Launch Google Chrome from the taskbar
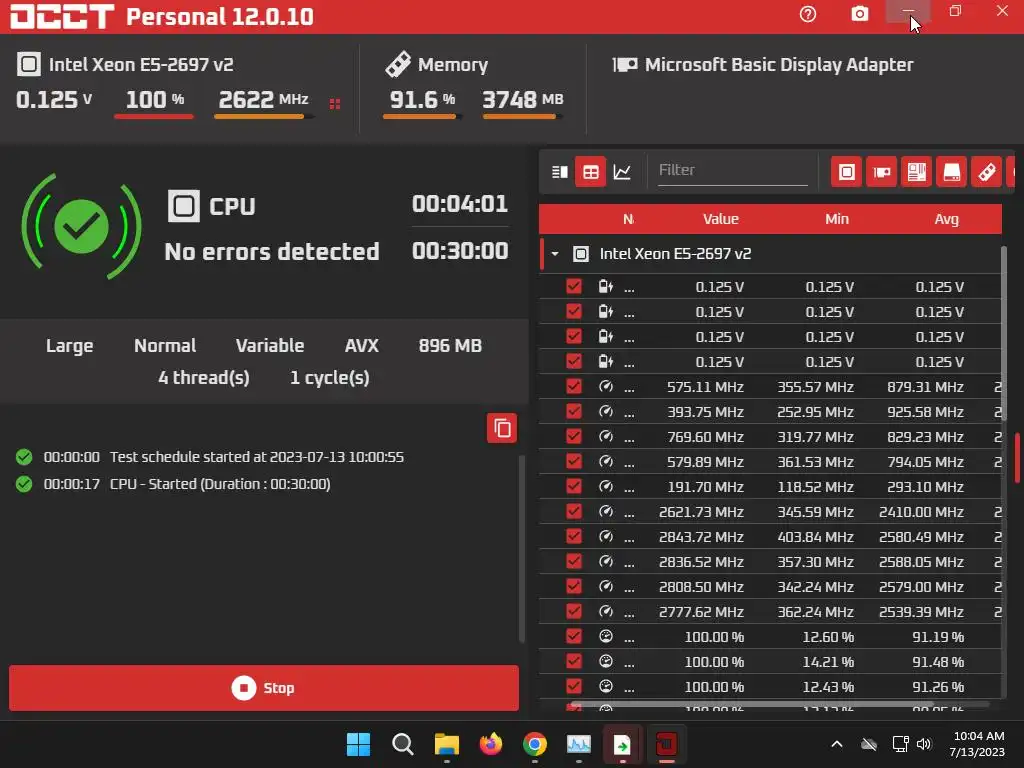This screenshot has width=1024, height=768. coord(535,744)
